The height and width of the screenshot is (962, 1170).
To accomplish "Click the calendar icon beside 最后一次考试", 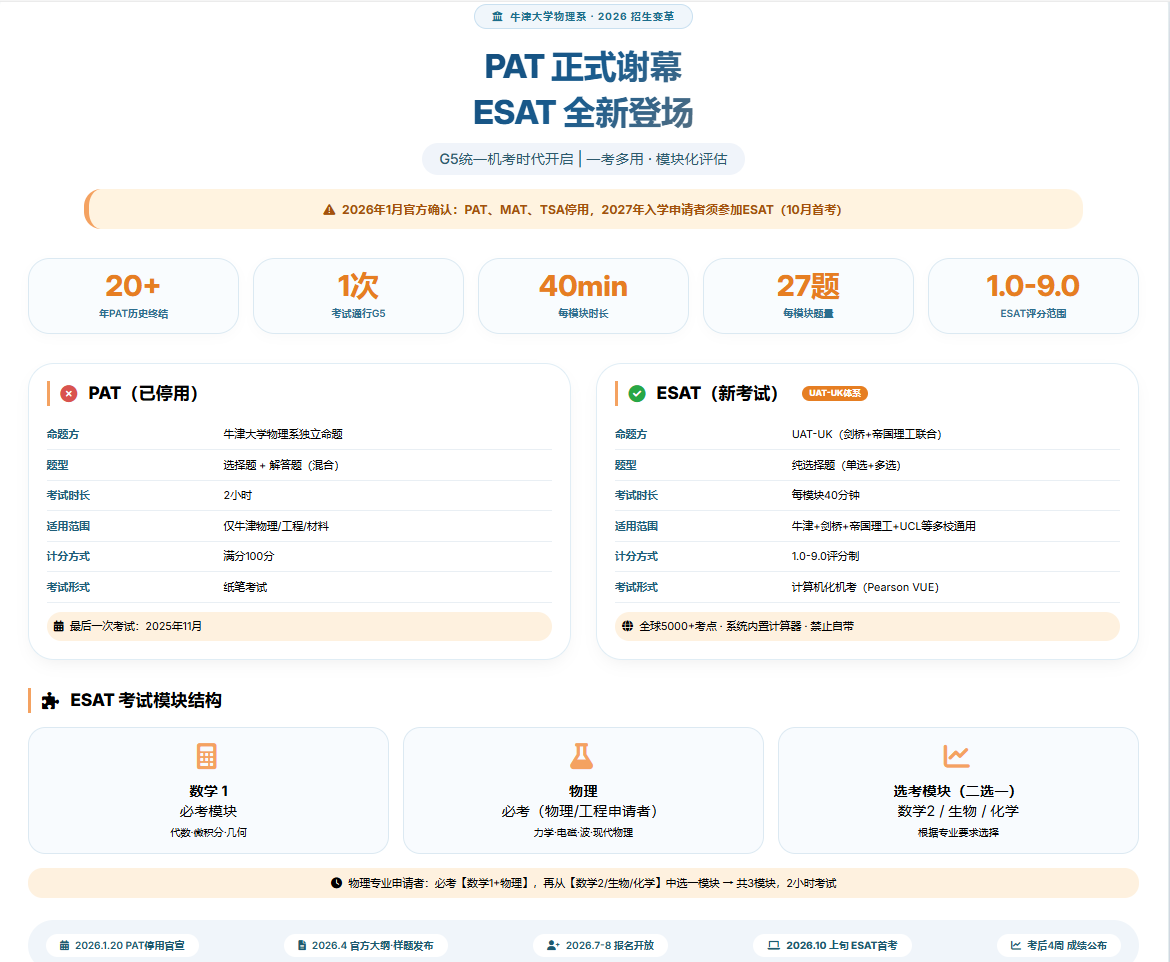I will (x=59, y=626).
